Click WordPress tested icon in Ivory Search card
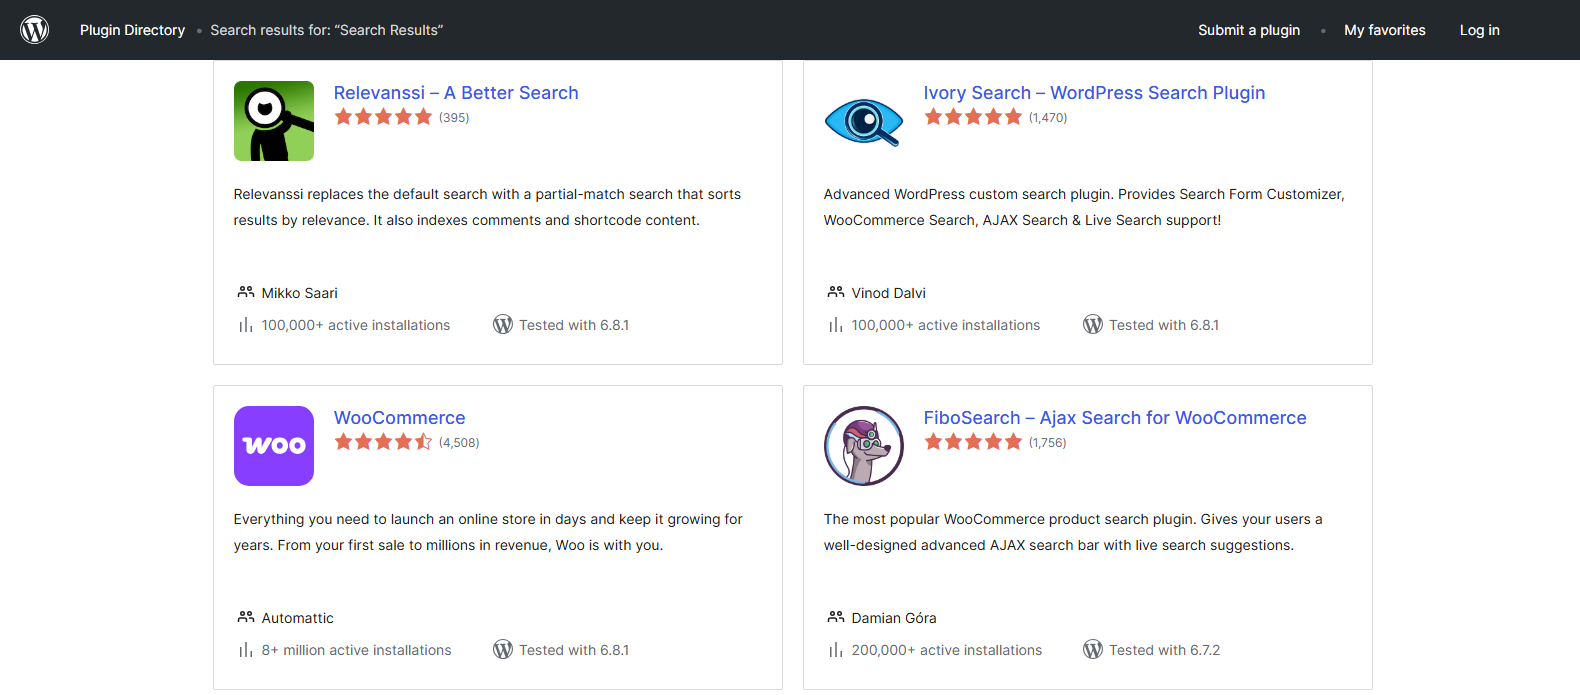The image size is (1580, 695). 1093,324
